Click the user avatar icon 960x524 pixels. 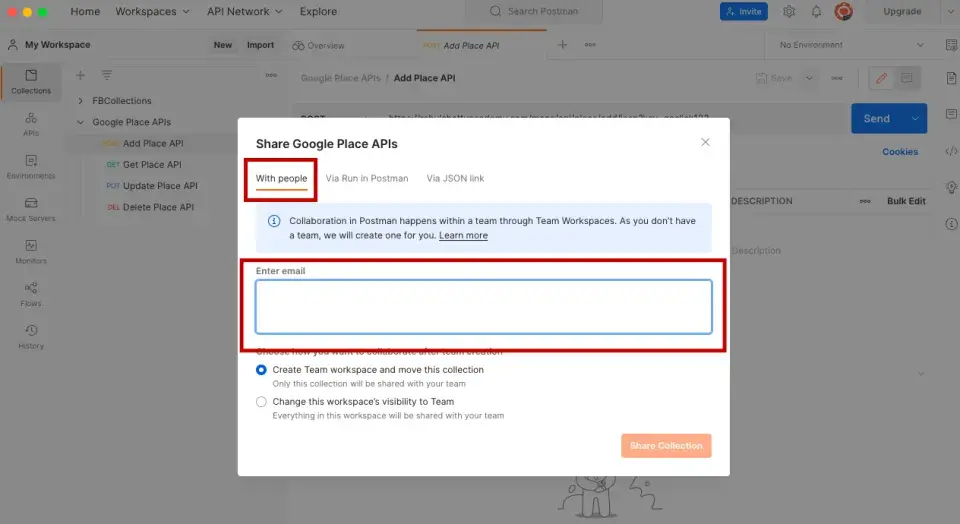pyautogui.click(x=844, y=12)
